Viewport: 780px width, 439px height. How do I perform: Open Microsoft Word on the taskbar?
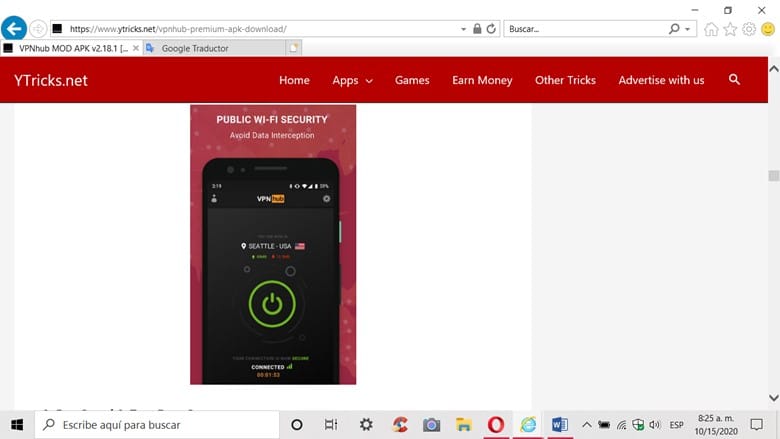[560, 425]
